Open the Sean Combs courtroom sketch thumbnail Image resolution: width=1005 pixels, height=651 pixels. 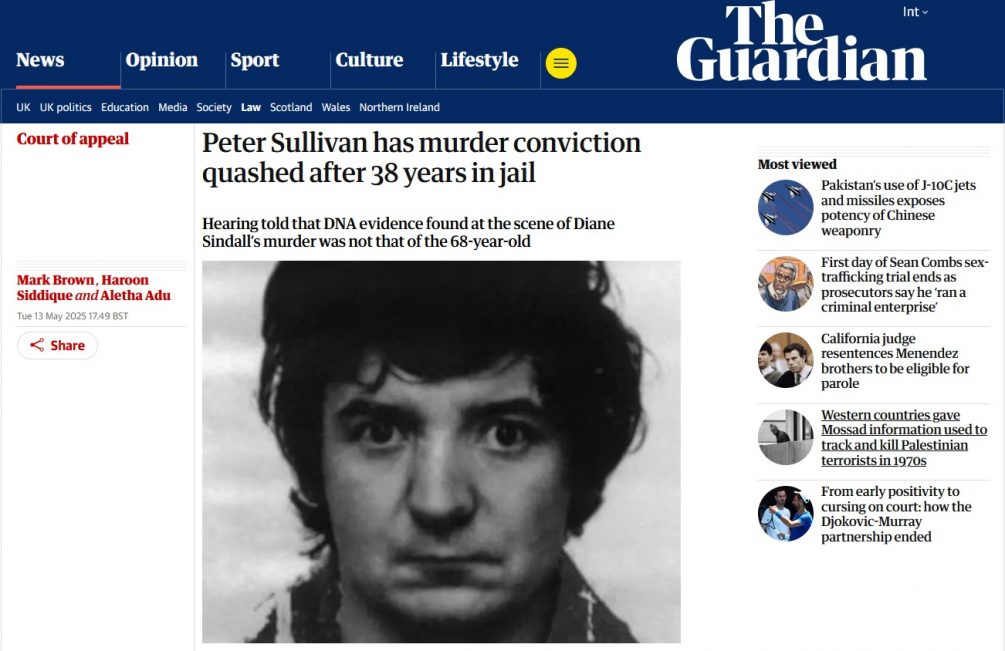coord(785,284)
